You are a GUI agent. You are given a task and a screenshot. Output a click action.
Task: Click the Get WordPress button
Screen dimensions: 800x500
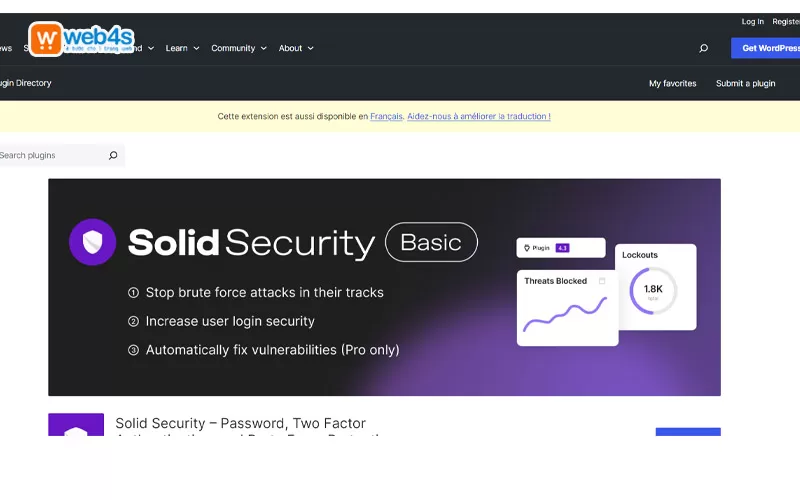tap(768, 48)
